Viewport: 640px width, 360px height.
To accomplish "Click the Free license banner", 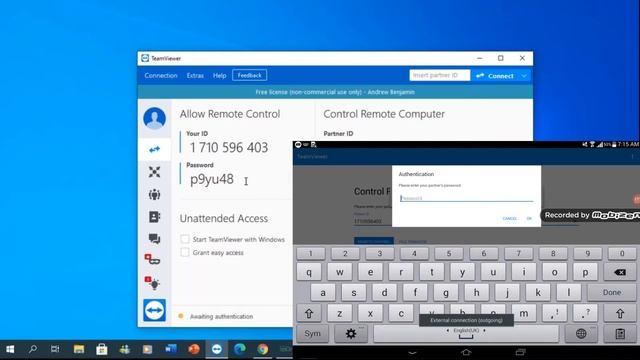I will 335,92.
